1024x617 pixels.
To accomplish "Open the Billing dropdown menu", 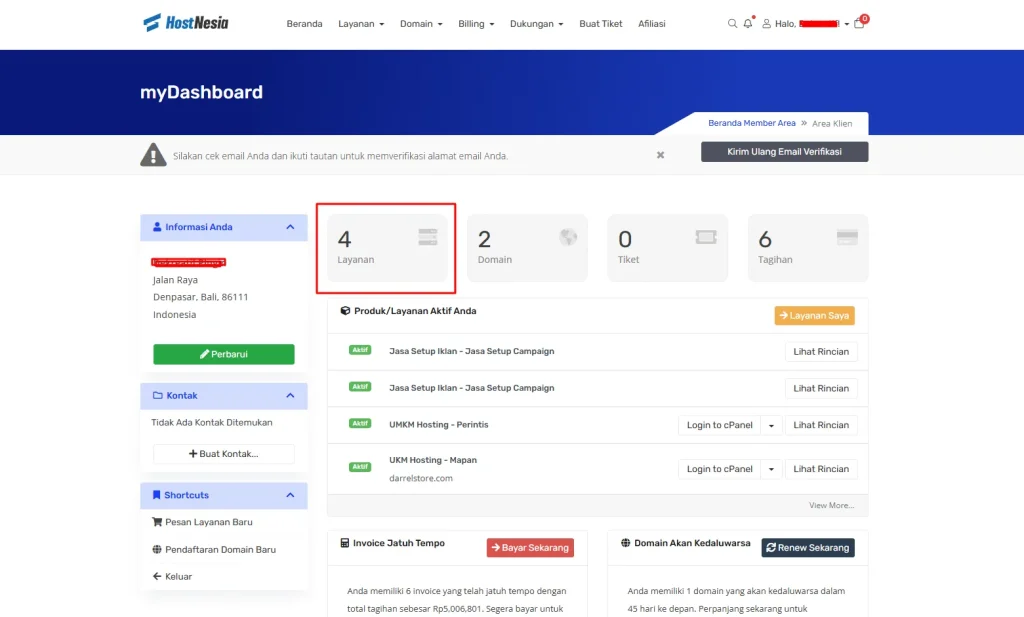I will tap(476, 24).
